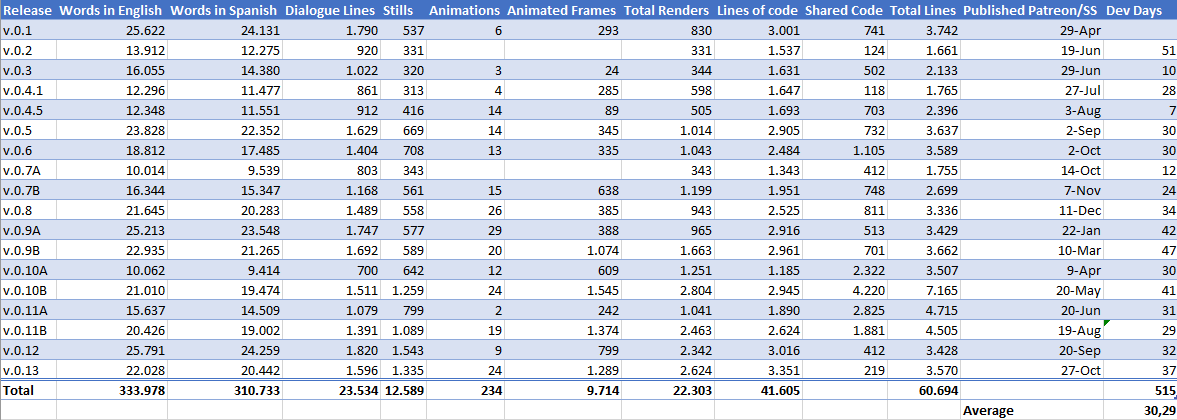Viewport: 1177px width, 420px height.
Task: Select the "Stills" column header
Action: tap(402, 11)
